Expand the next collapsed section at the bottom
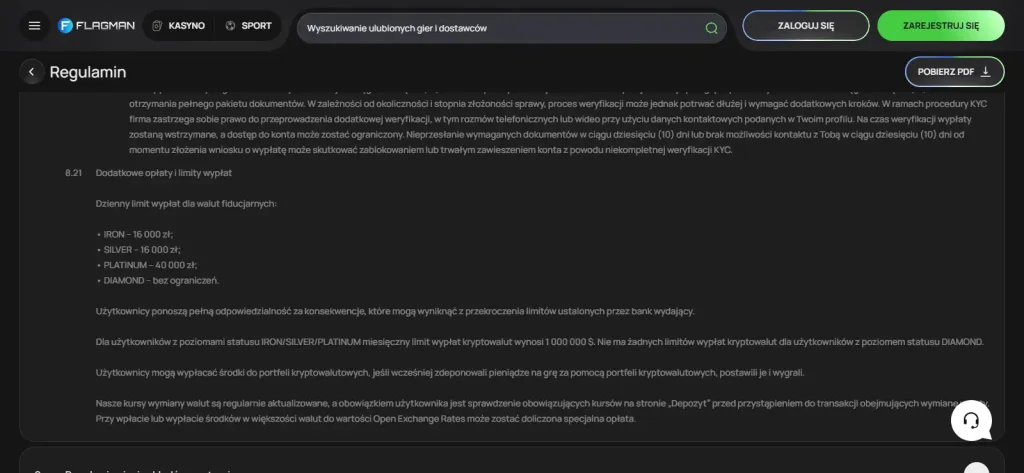The height and width of the screenshot is (473, 1024). click(x=976, y=468)
